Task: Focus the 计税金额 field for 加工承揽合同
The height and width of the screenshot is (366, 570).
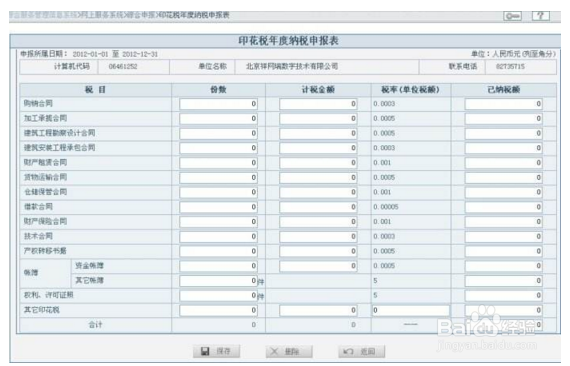Action: (x=318, y=119)
